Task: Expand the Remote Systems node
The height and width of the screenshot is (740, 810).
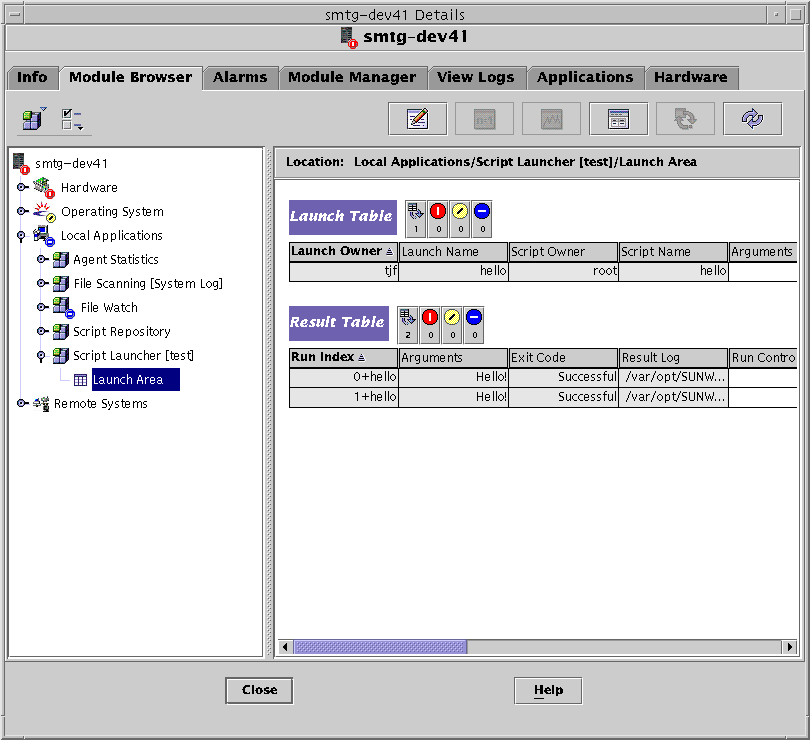Action: click(x=22, y=403)
